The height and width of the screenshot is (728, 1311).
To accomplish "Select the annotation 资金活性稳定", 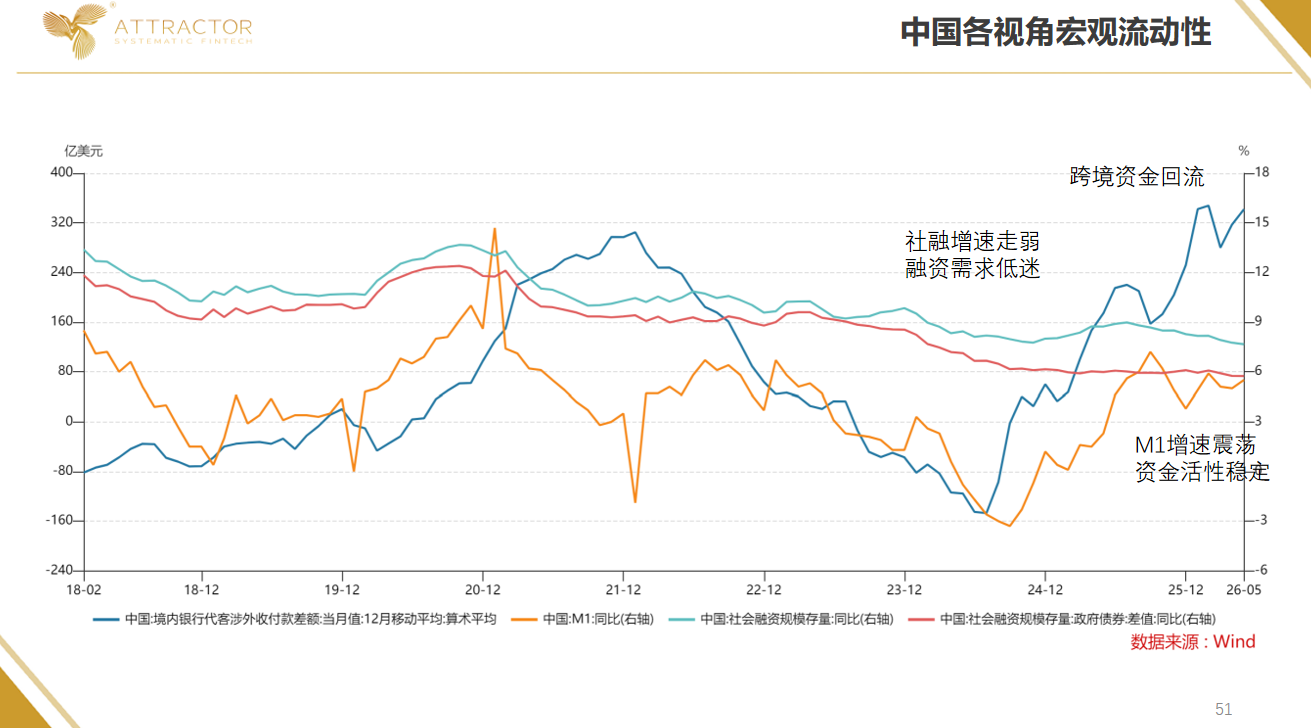I will click(1202, 472).
